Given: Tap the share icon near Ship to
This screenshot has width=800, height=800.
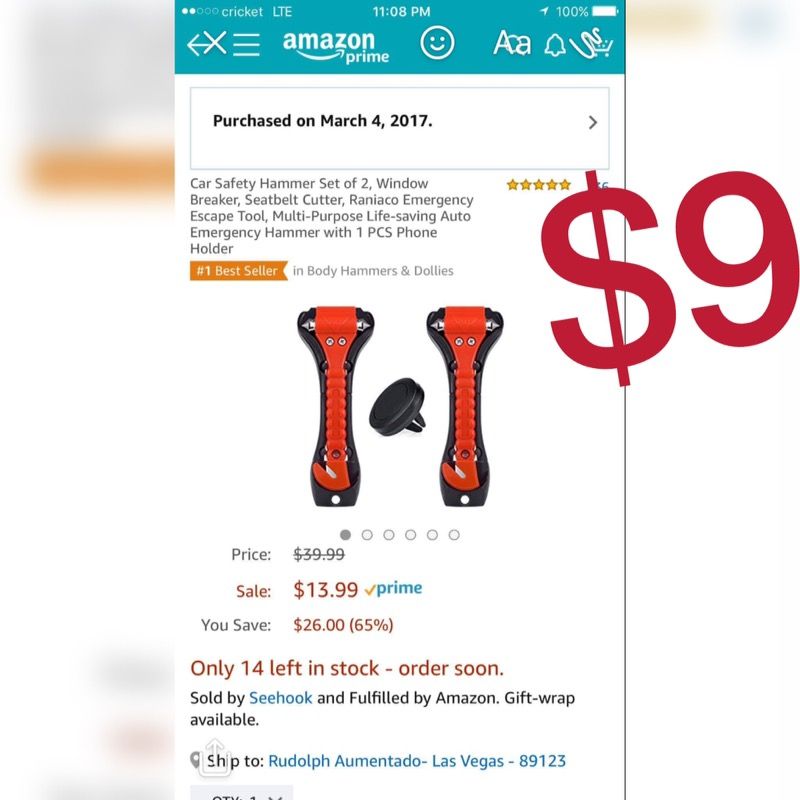Looking at the screenshot, I should (215, 757).
